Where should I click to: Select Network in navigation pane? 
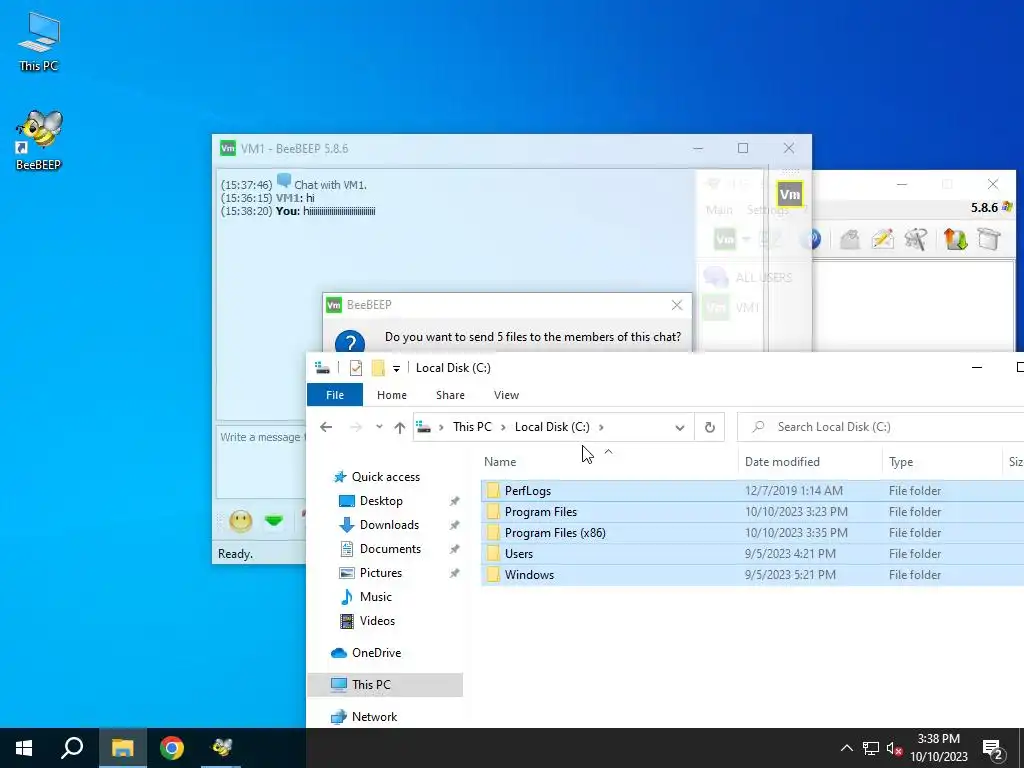(x=374, y=717)
